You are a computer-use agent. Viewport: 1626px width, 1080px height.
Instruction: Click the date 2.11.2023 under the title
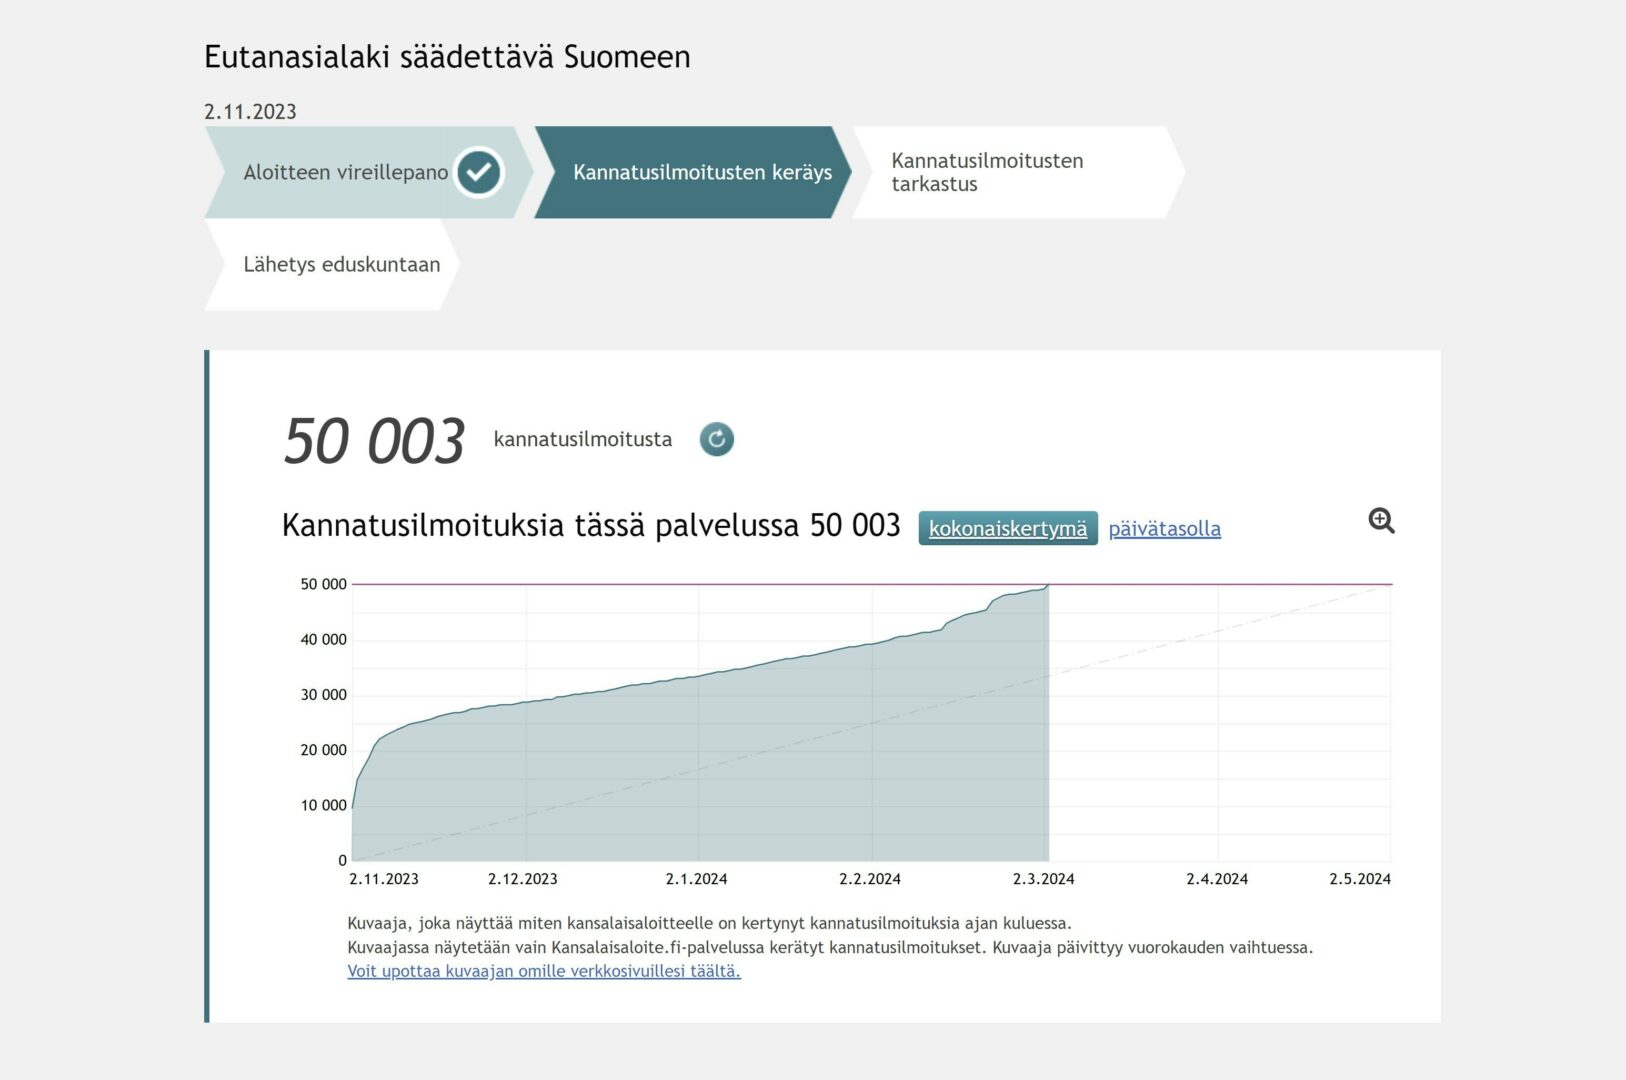tap(250, 112)
